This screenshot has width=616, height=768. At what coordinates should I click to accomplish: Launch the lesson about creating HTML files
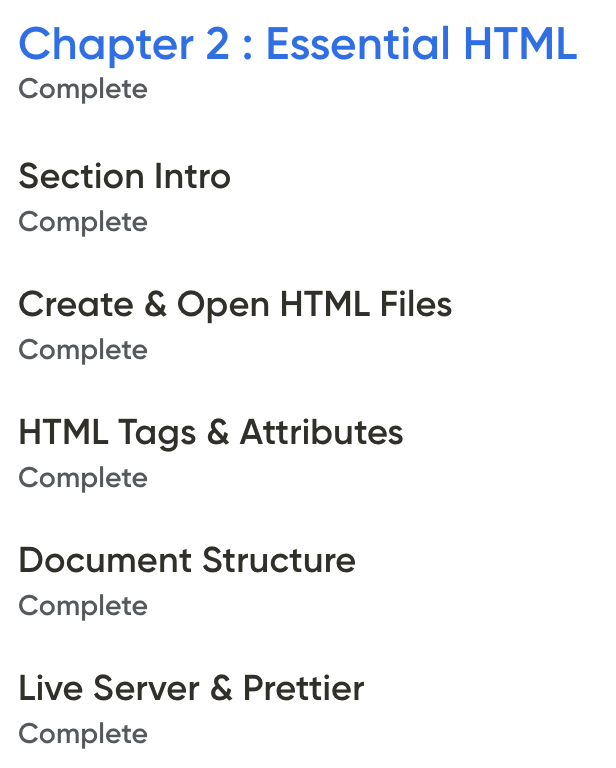click(x=235, y=305)
